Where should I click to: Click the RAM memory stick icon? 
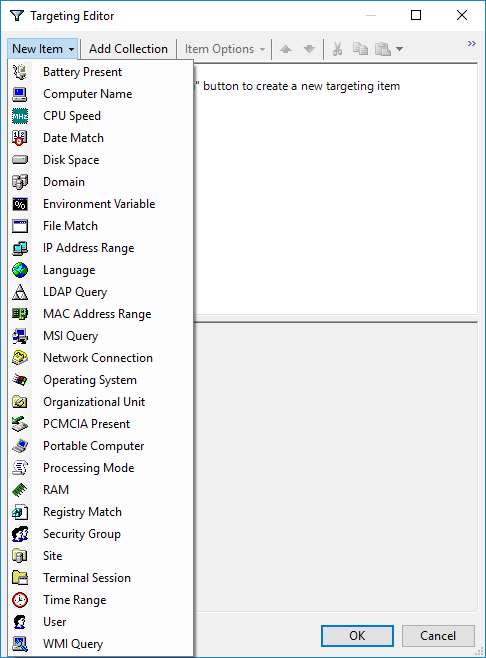pyautogui.click(x=20, y=490)
